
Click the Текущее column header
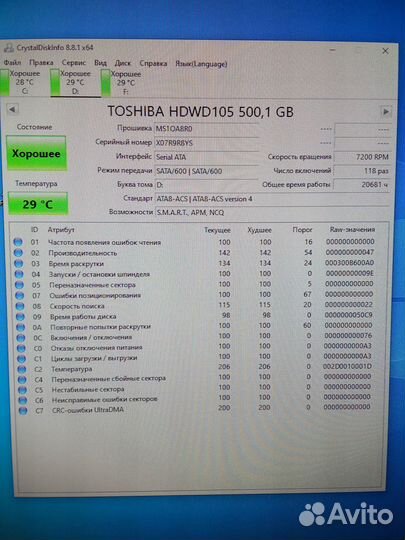217,230
